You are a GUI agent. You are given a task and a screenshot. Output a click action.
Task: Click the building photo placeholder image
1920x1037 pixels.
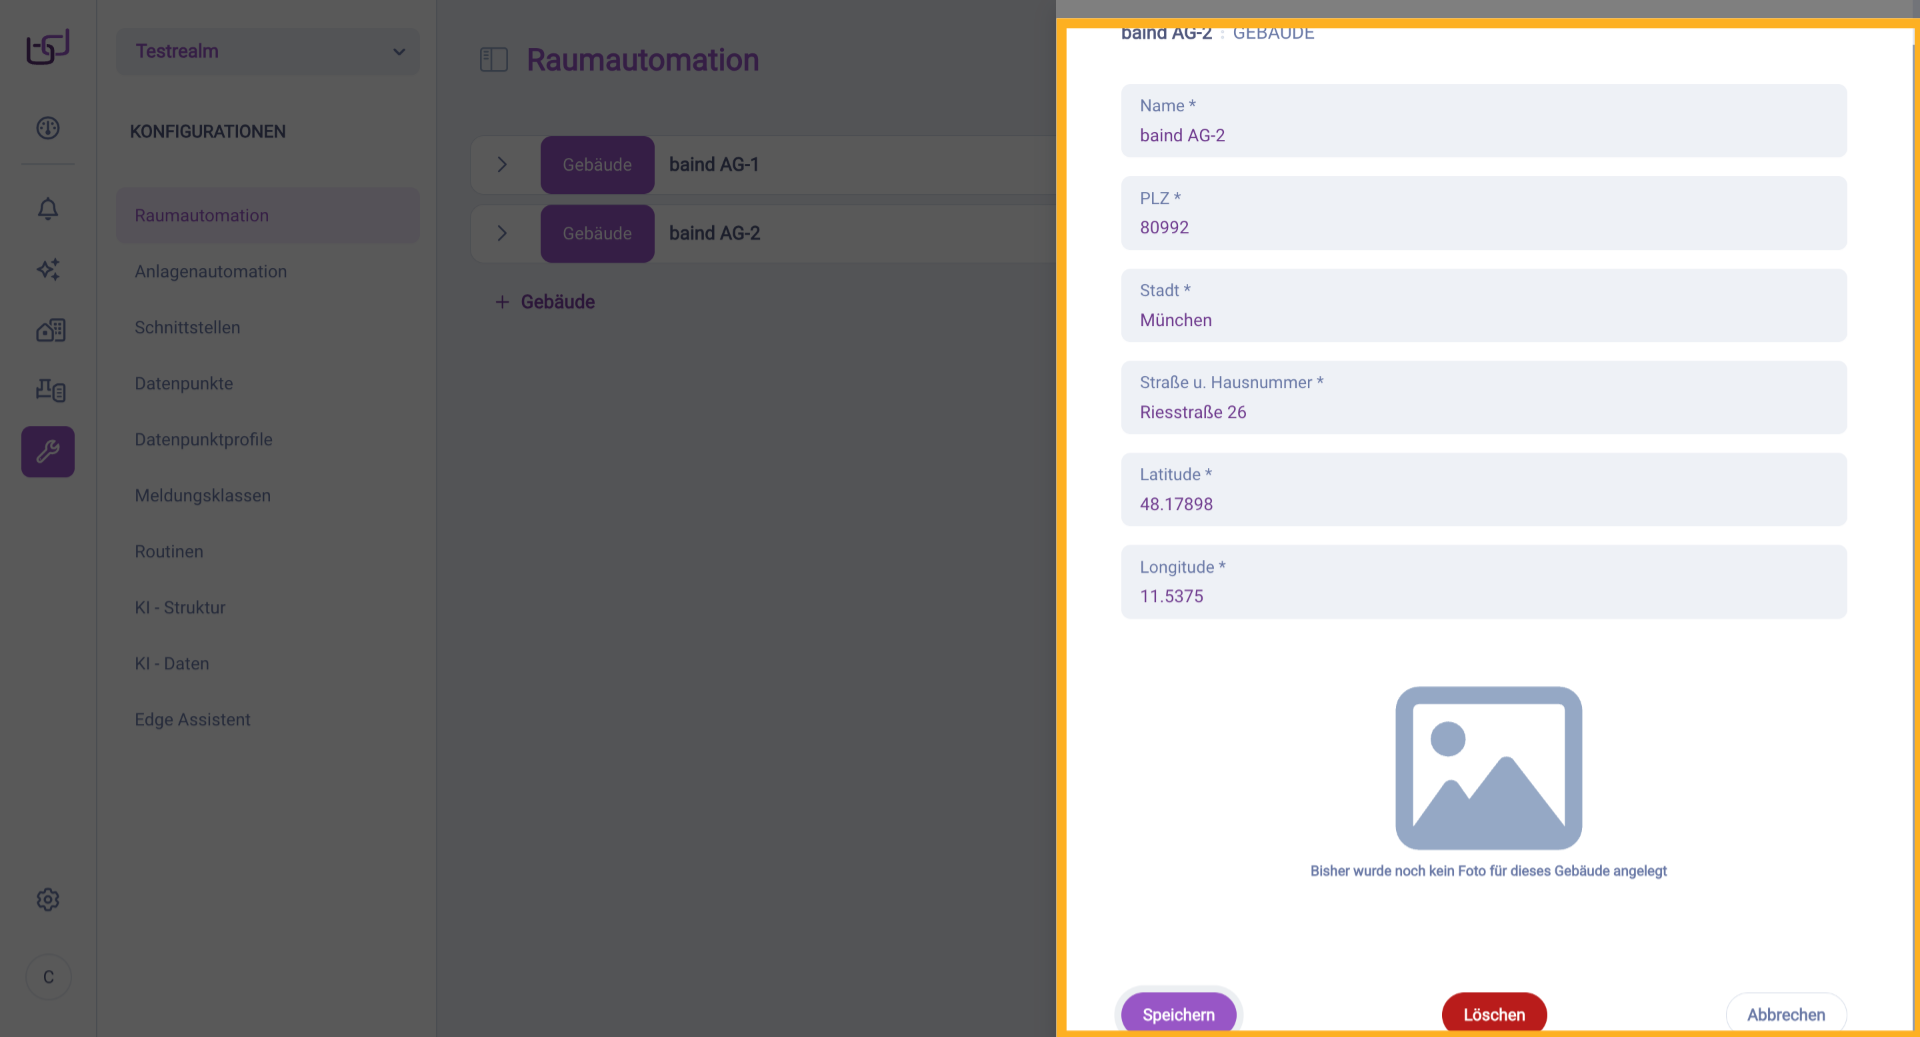1488,768
